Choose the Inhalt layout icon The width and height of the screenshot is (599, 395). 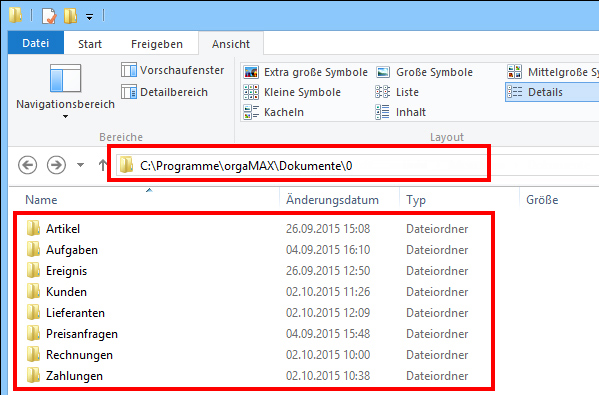point(383,112)
